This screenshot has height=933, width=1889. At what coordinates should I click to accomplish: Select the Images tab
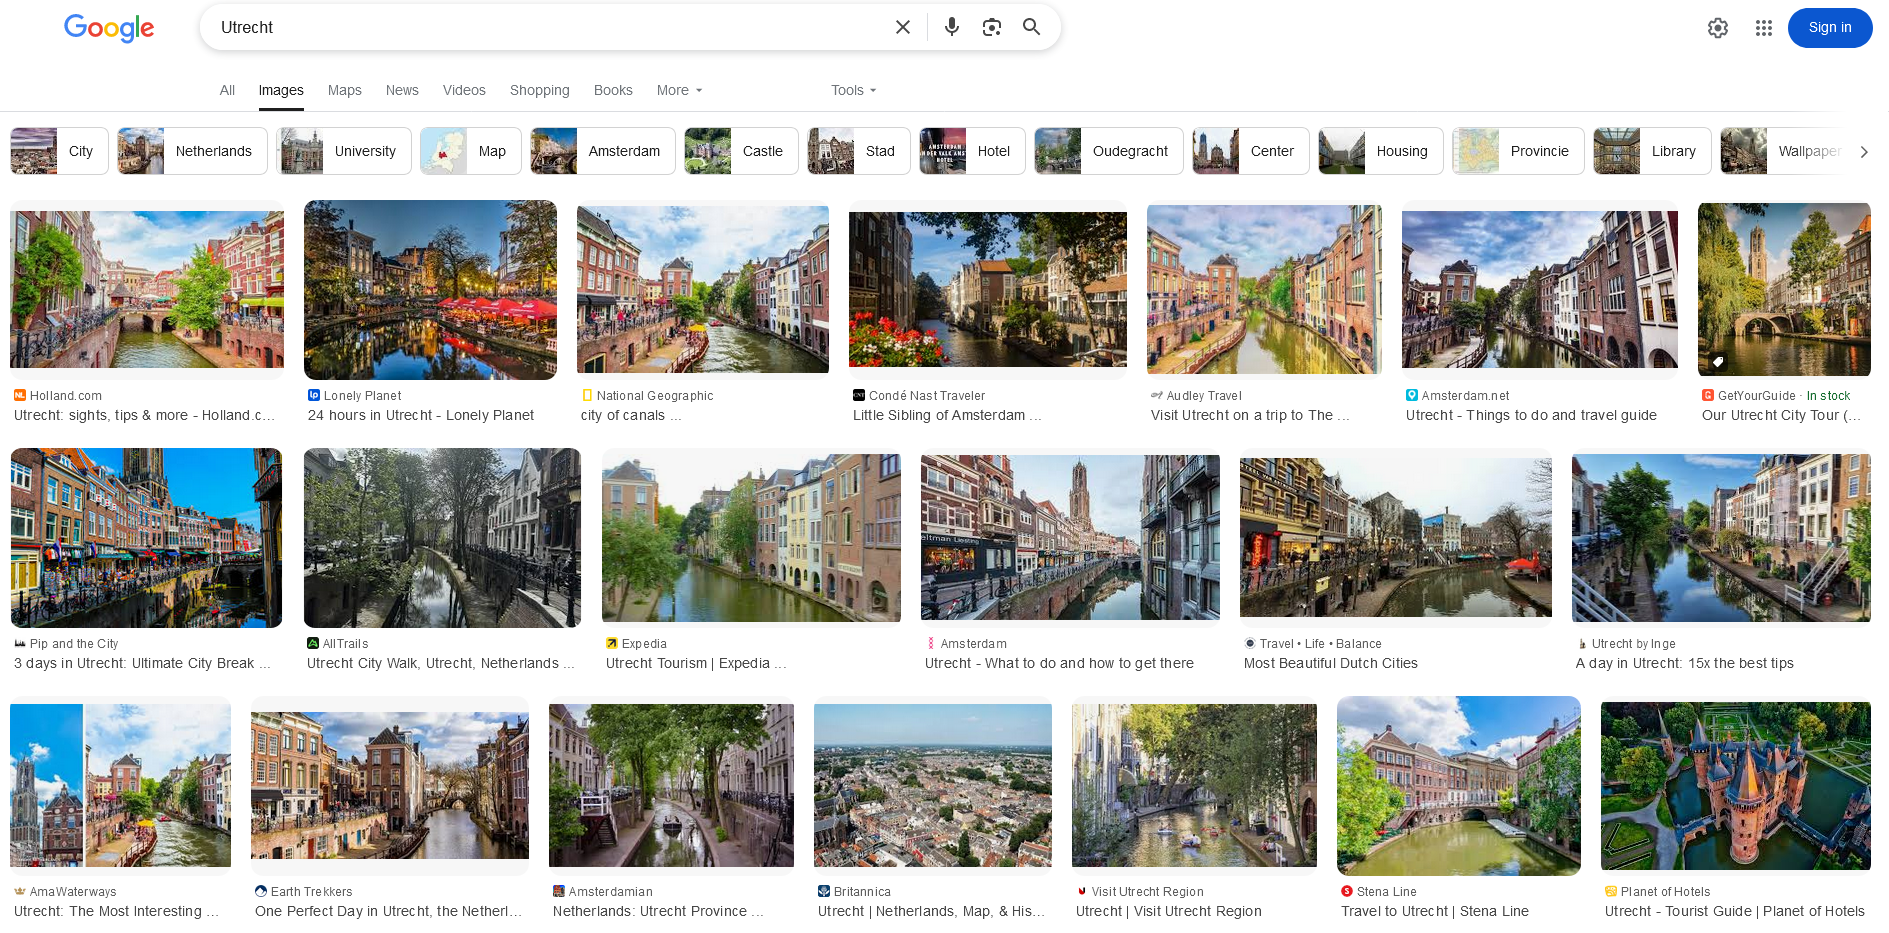281,90
